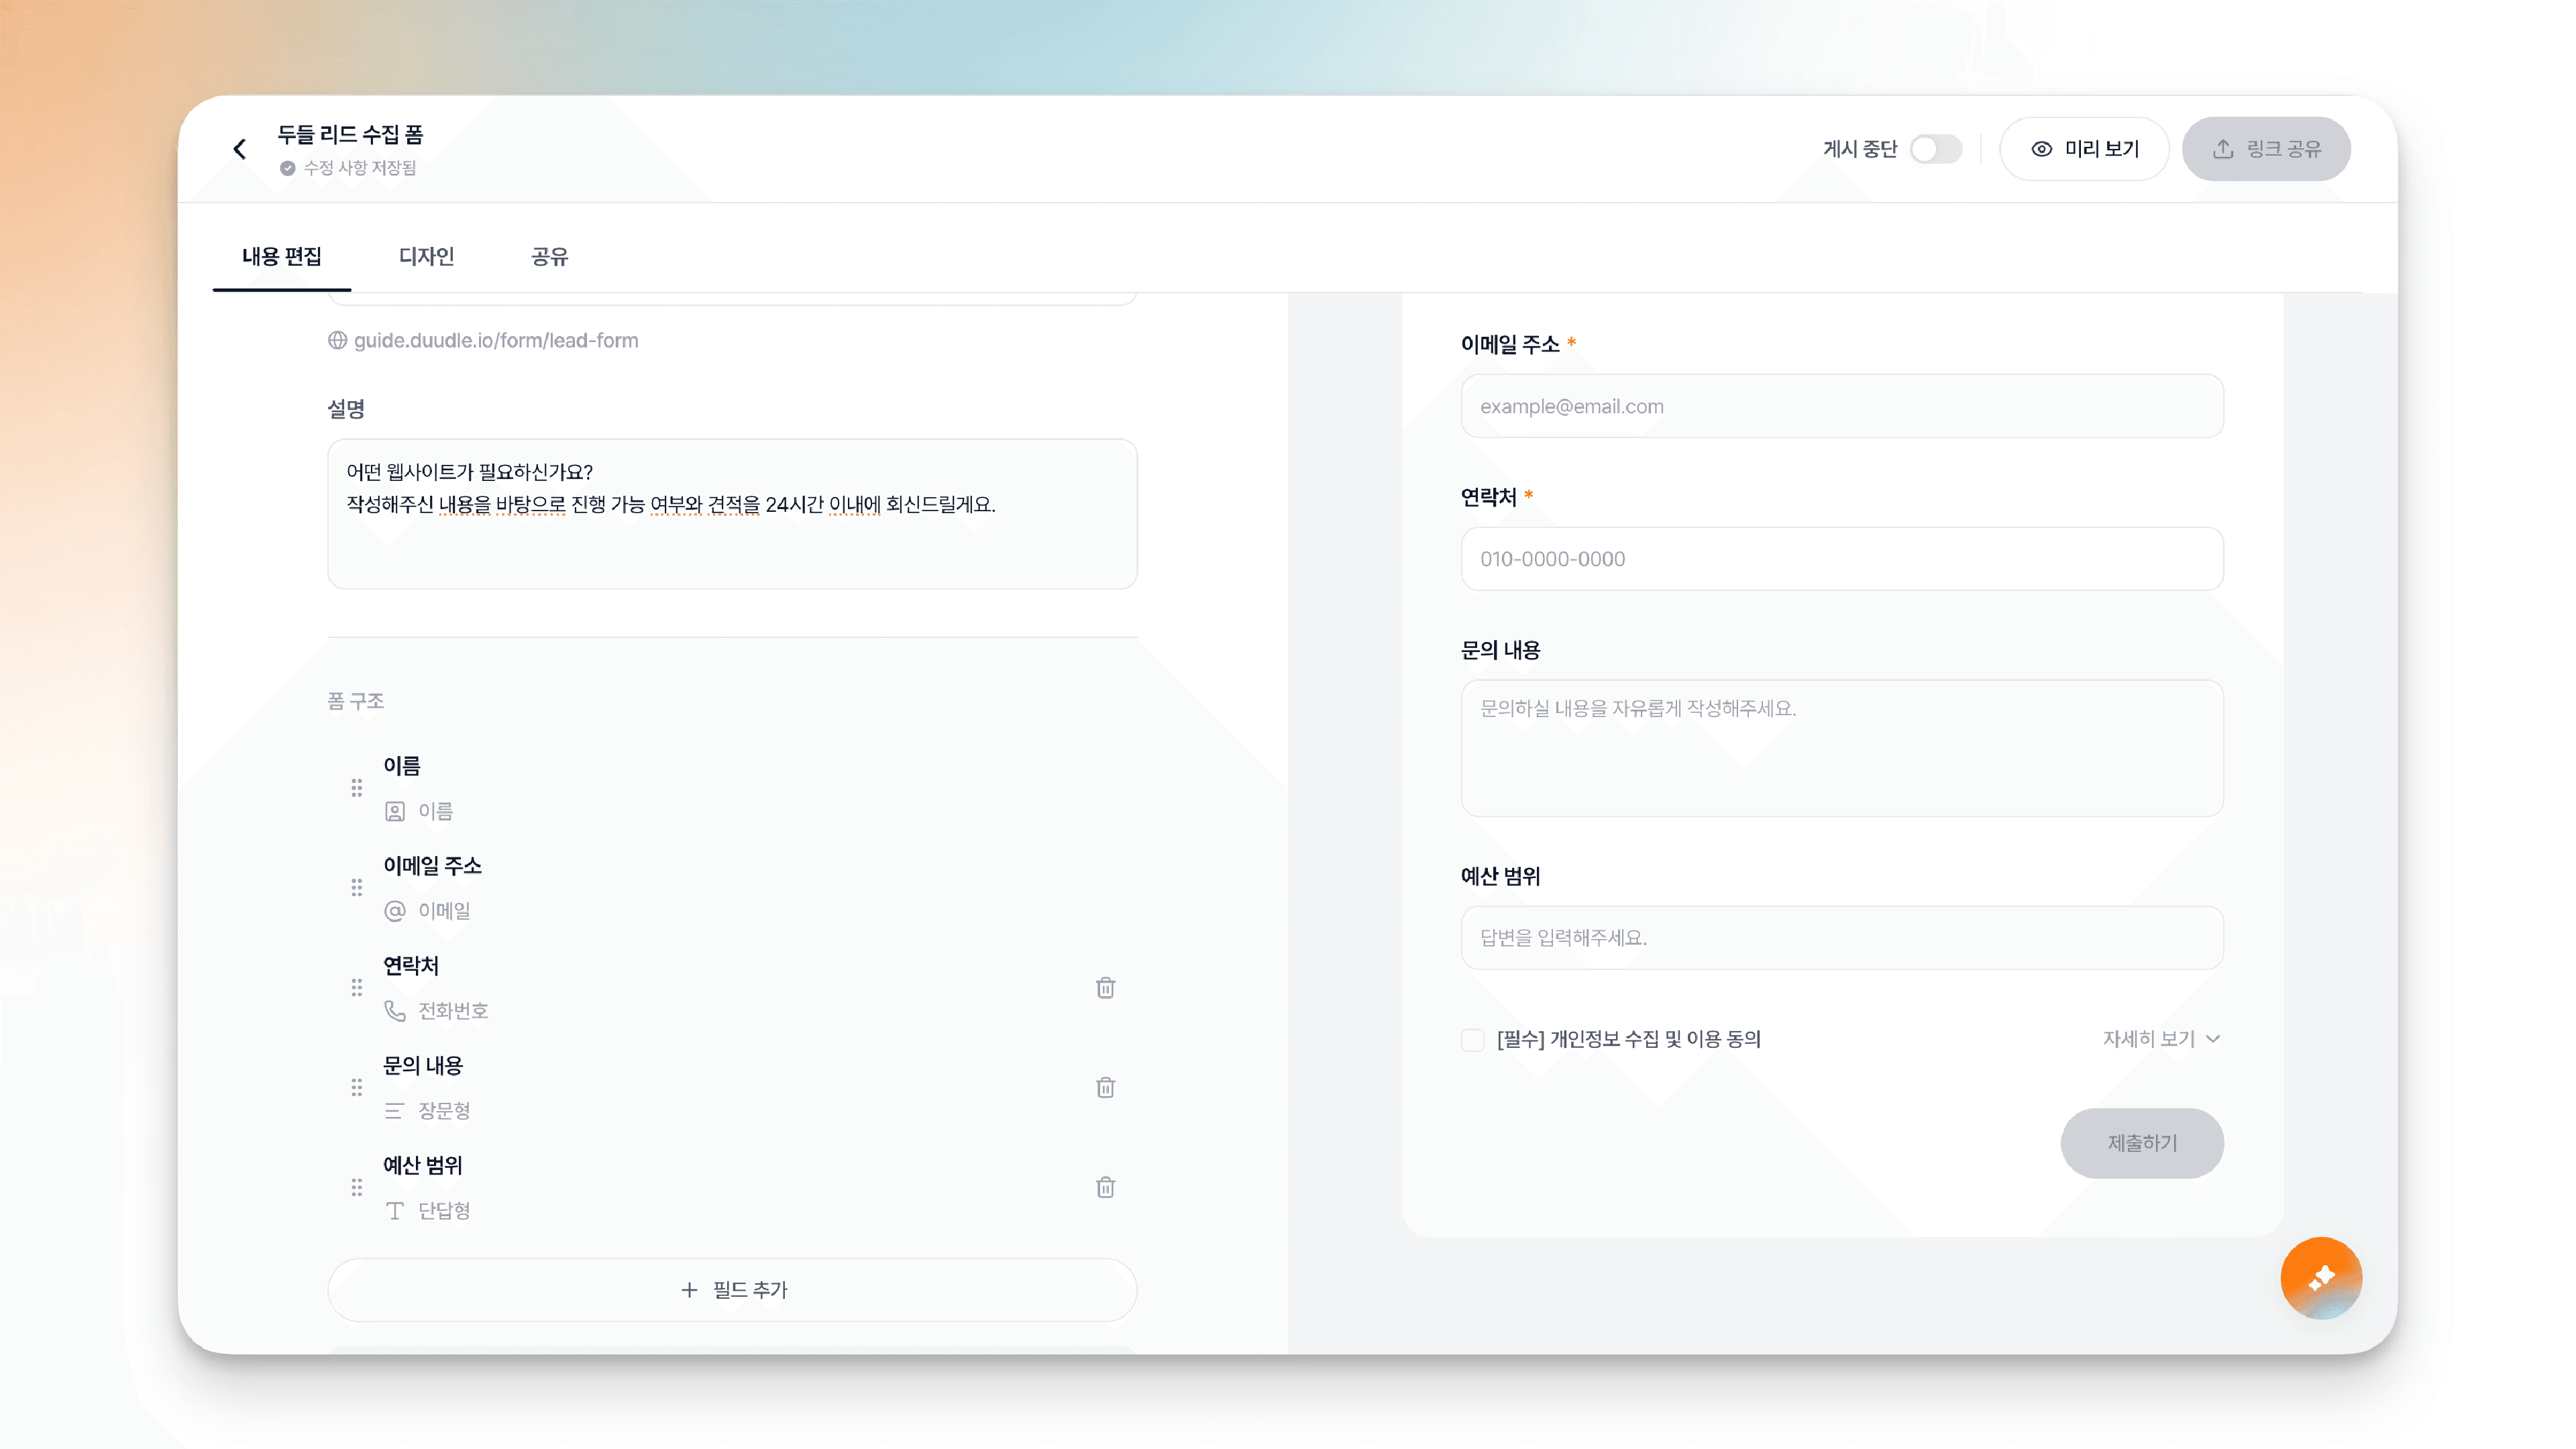Click the saved-status check icon under title
This screenshot has width=2576, height=1449.
click(288, 168)
